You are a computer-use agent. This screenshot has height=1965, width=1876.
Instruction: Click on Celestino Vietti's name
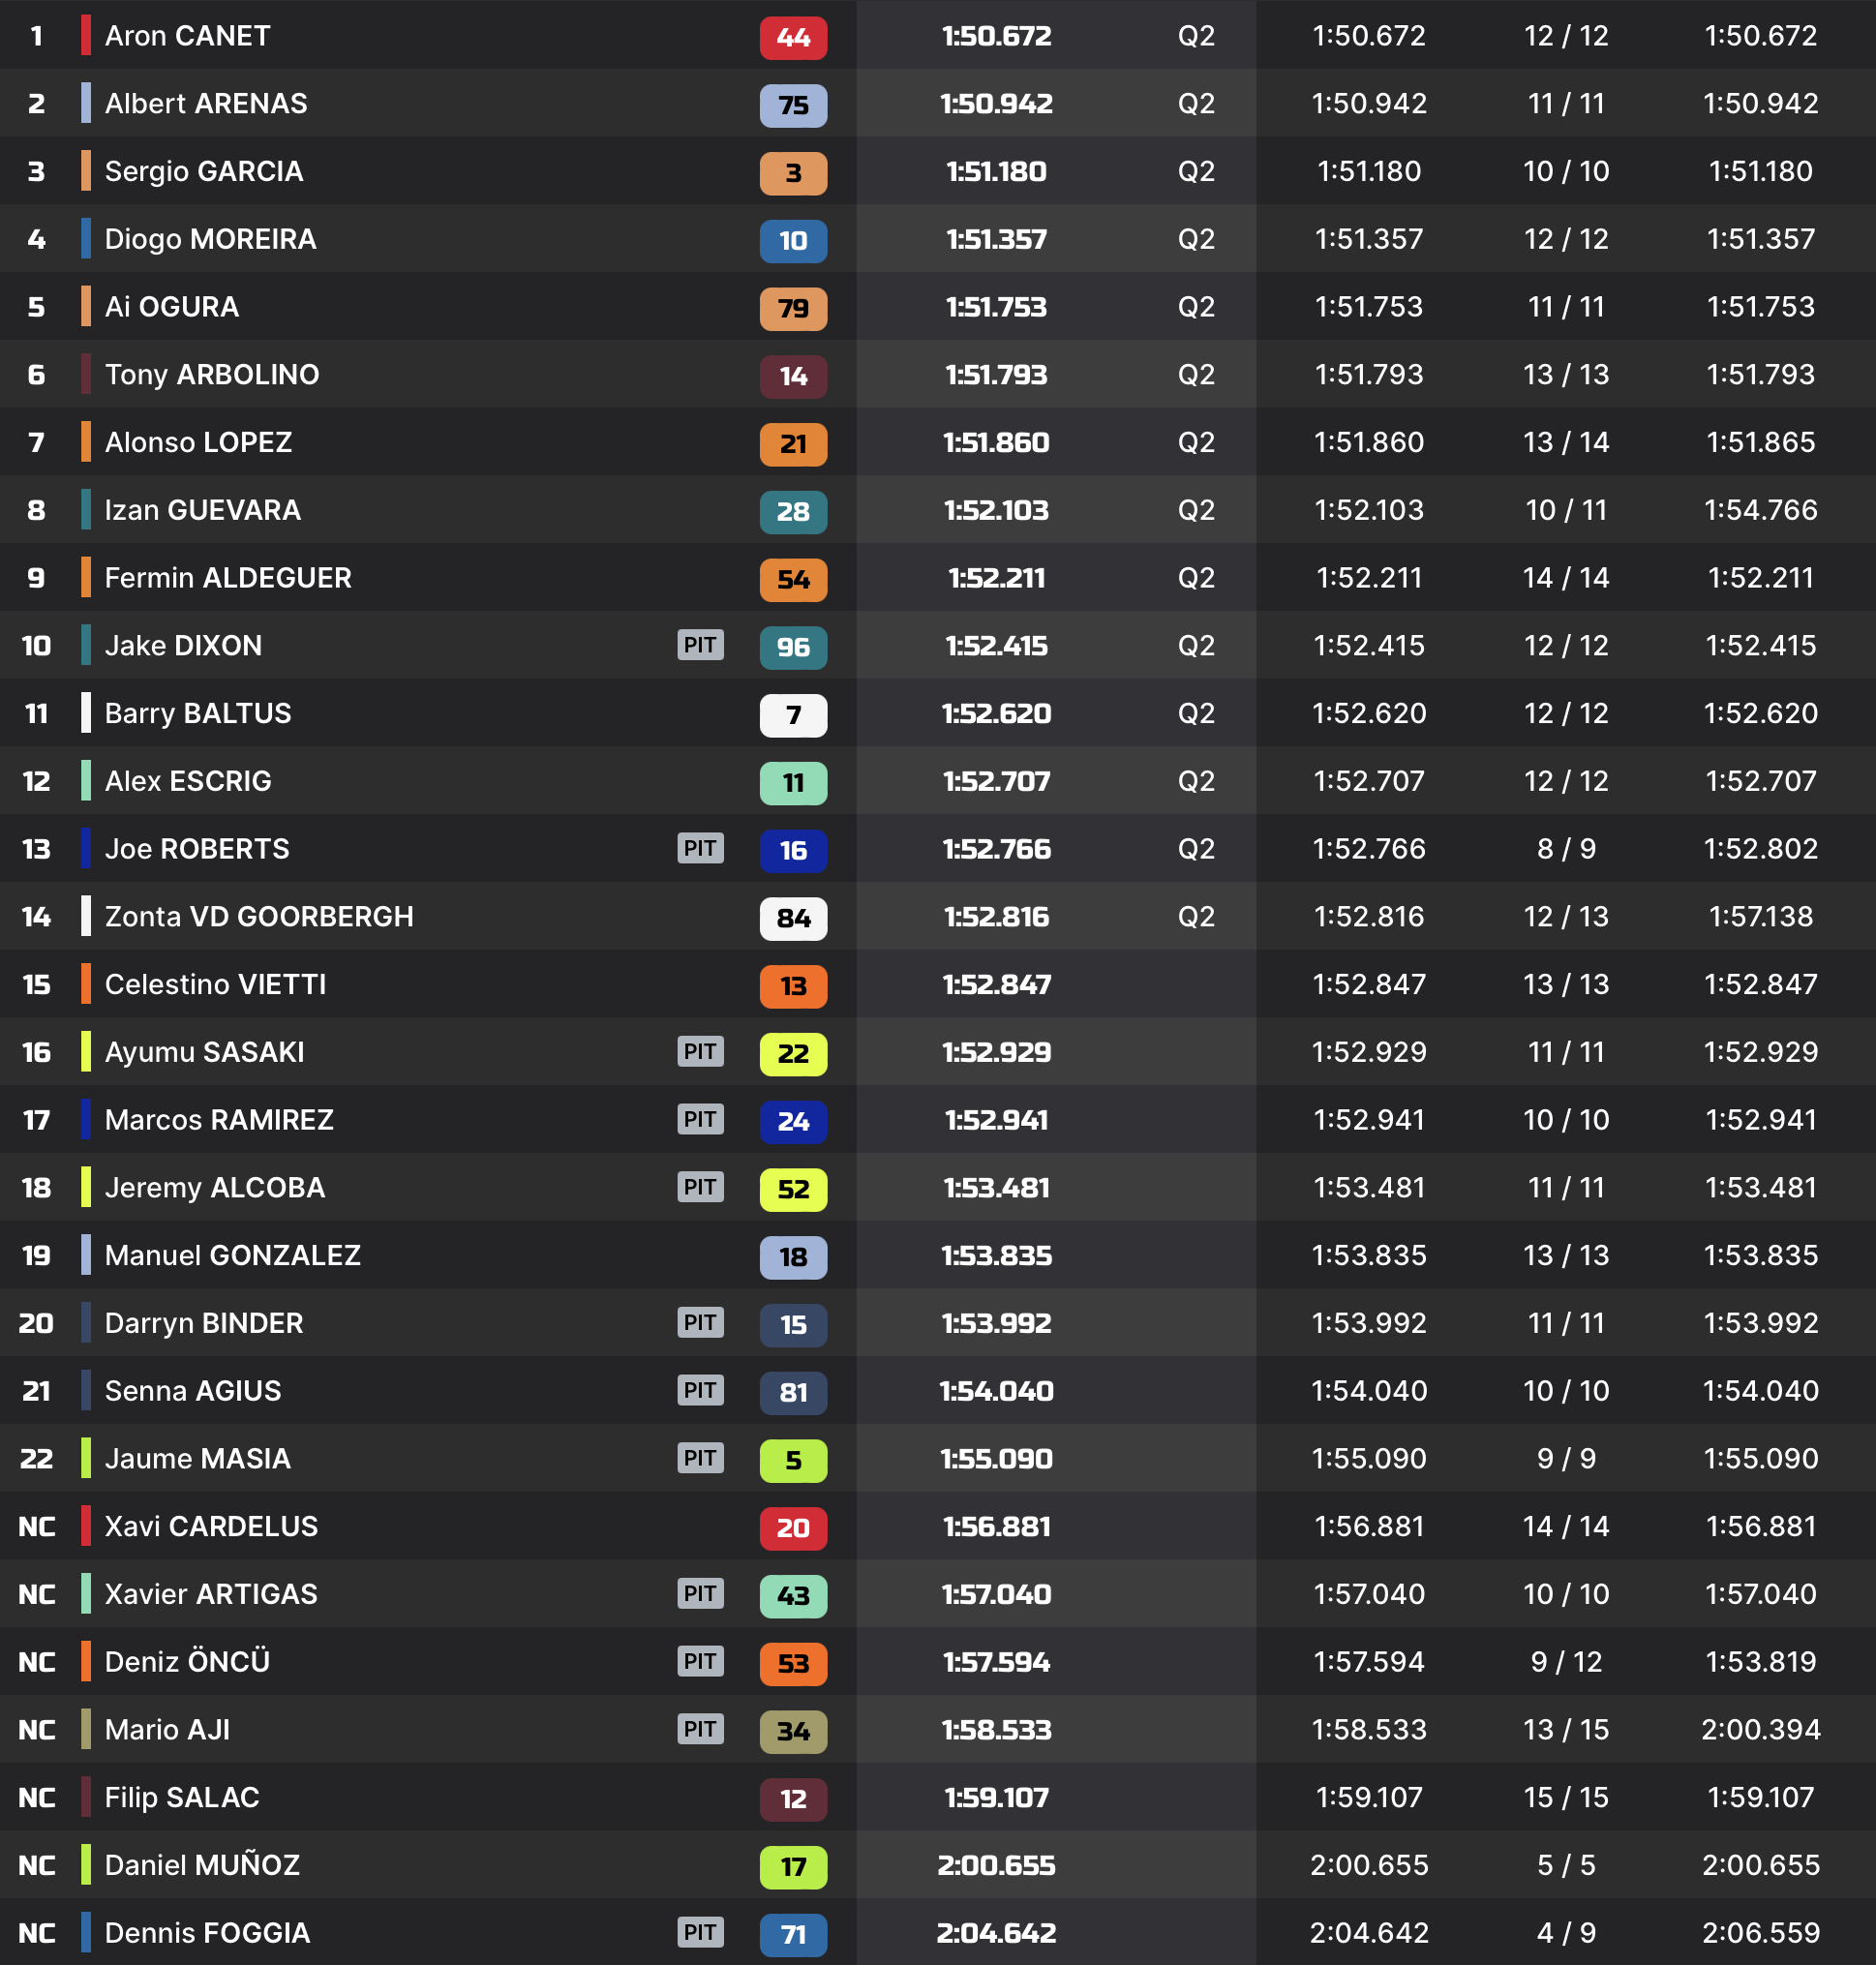point(215,984)
